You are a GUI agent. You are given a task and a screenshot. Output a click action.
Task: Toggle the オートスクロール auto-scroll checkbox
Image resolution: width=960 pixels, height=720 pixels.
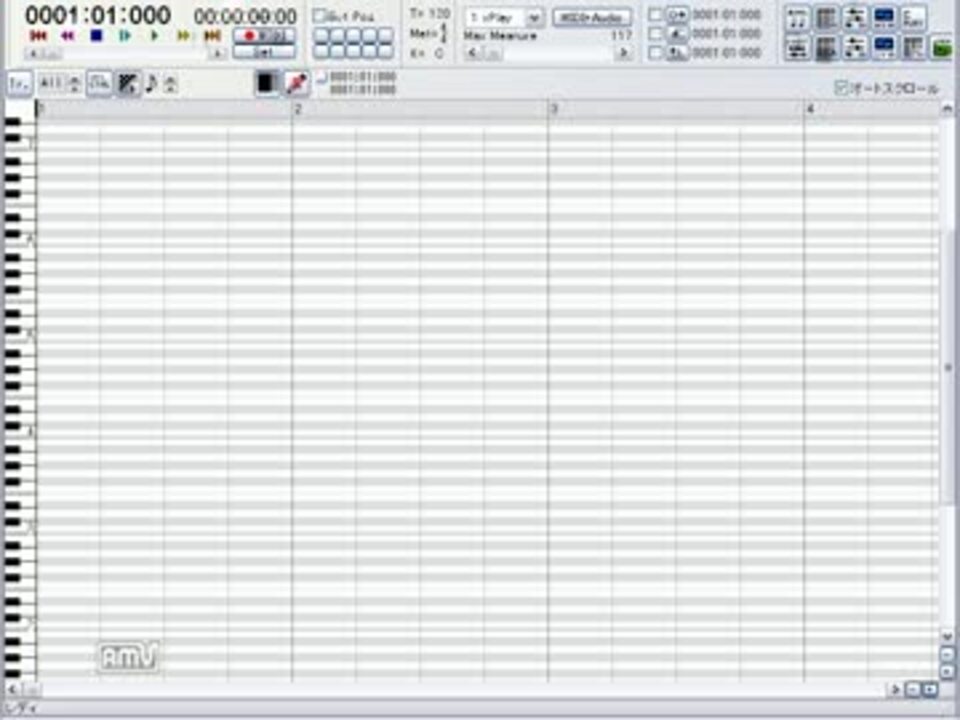[x=842, y=88]
